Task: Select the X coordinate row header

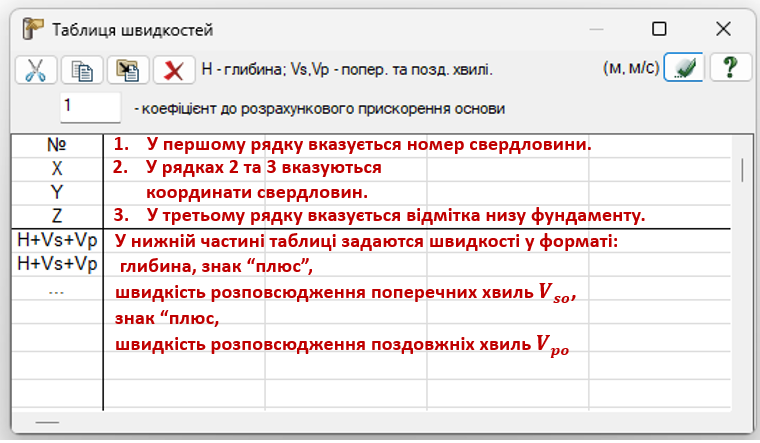Action: [x=57, y=168]
